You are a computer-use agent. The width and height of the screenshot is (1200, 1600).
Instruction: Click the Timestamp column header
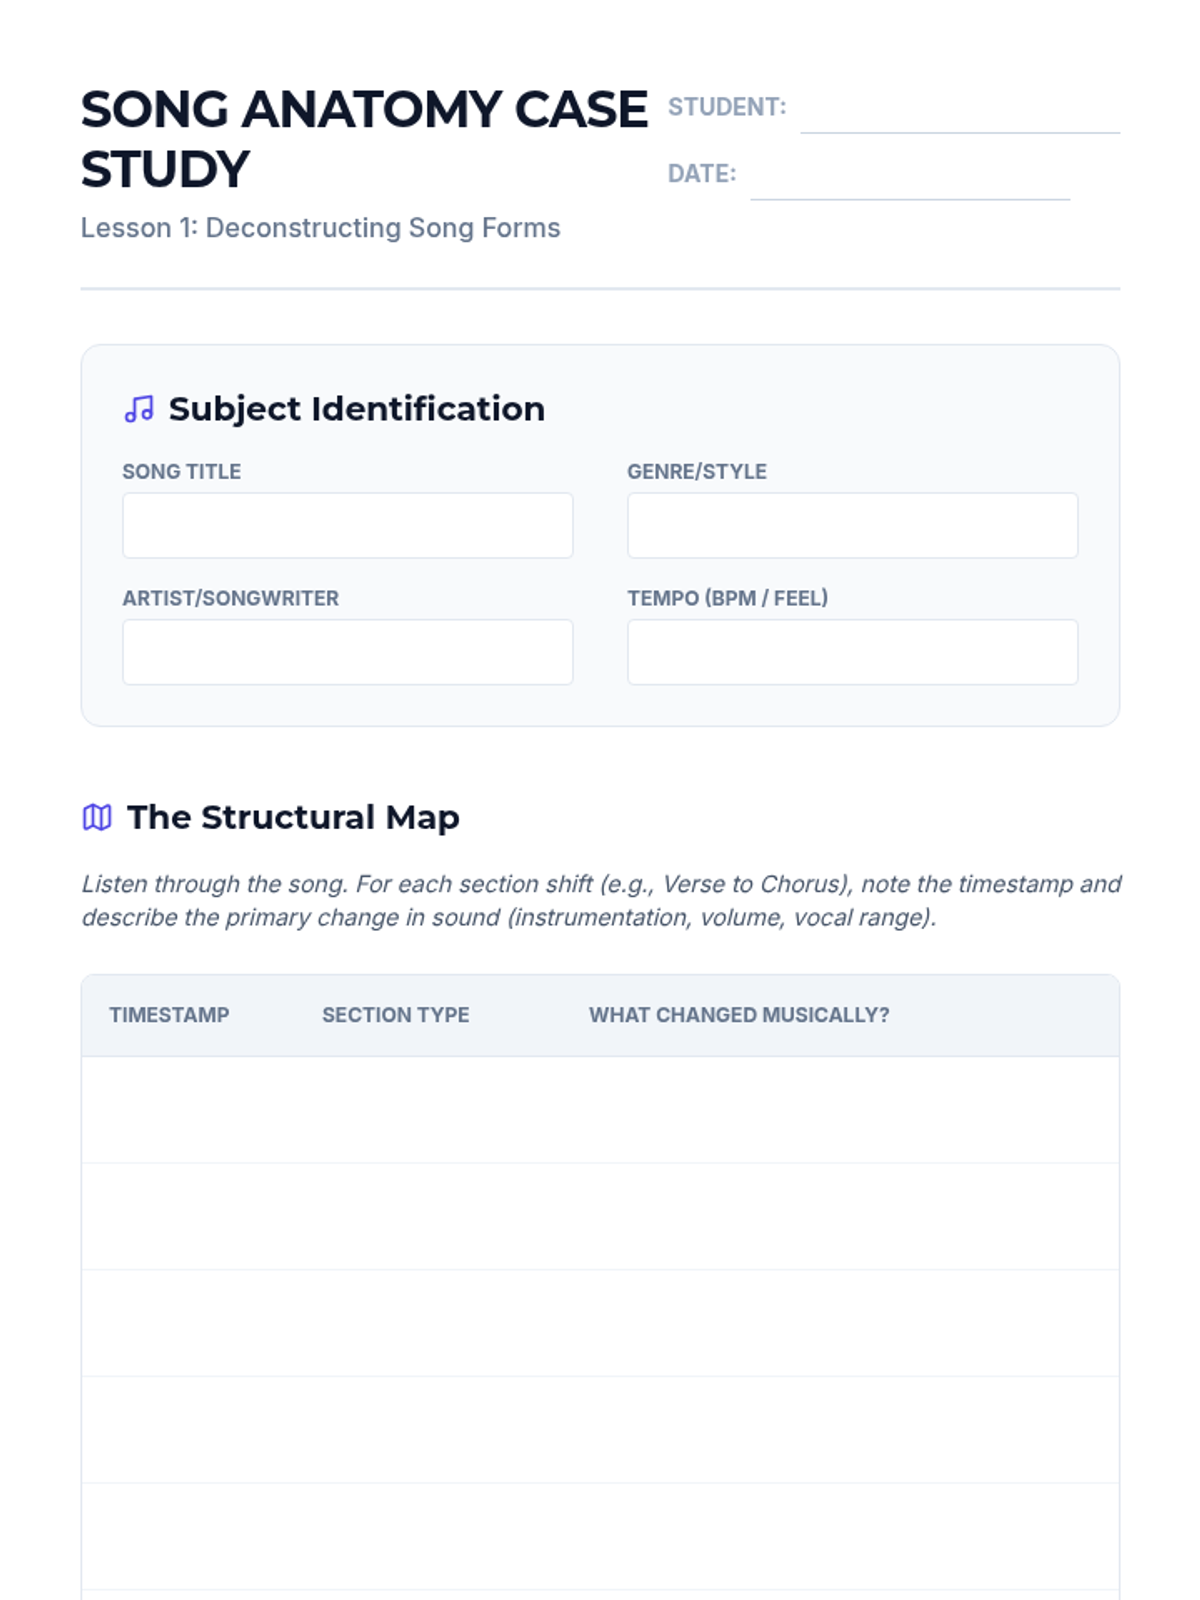pyautogui.click(x=169, y=1015)
